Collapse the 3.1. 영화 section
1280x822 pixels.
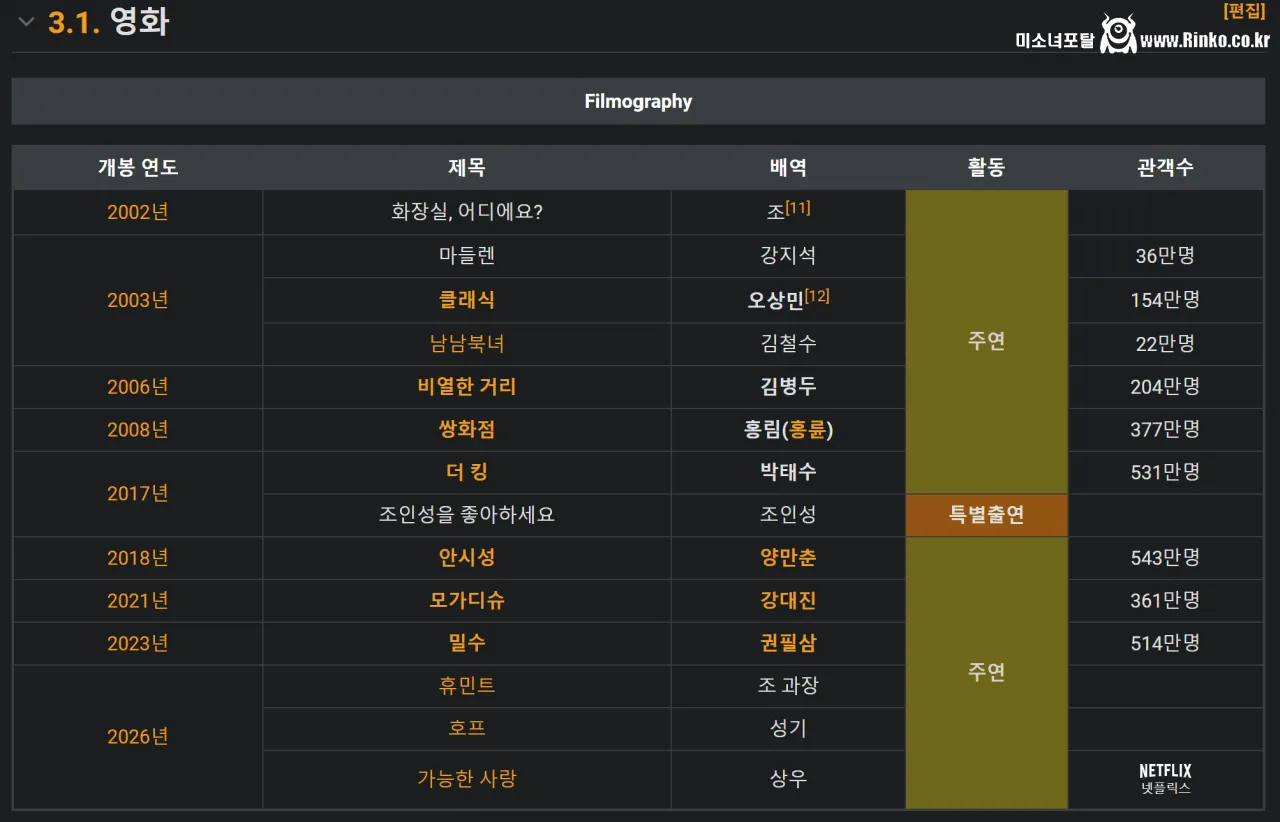coord(25,20)
